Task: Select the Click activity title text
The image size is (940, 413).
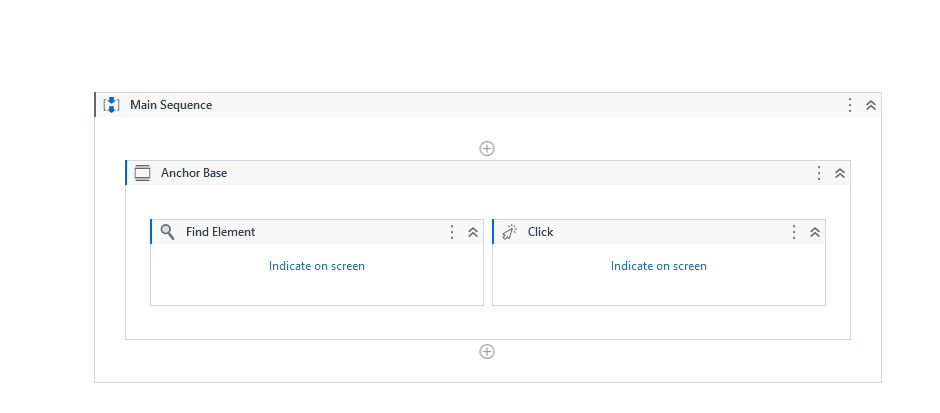Action: [x=541, y=232]
